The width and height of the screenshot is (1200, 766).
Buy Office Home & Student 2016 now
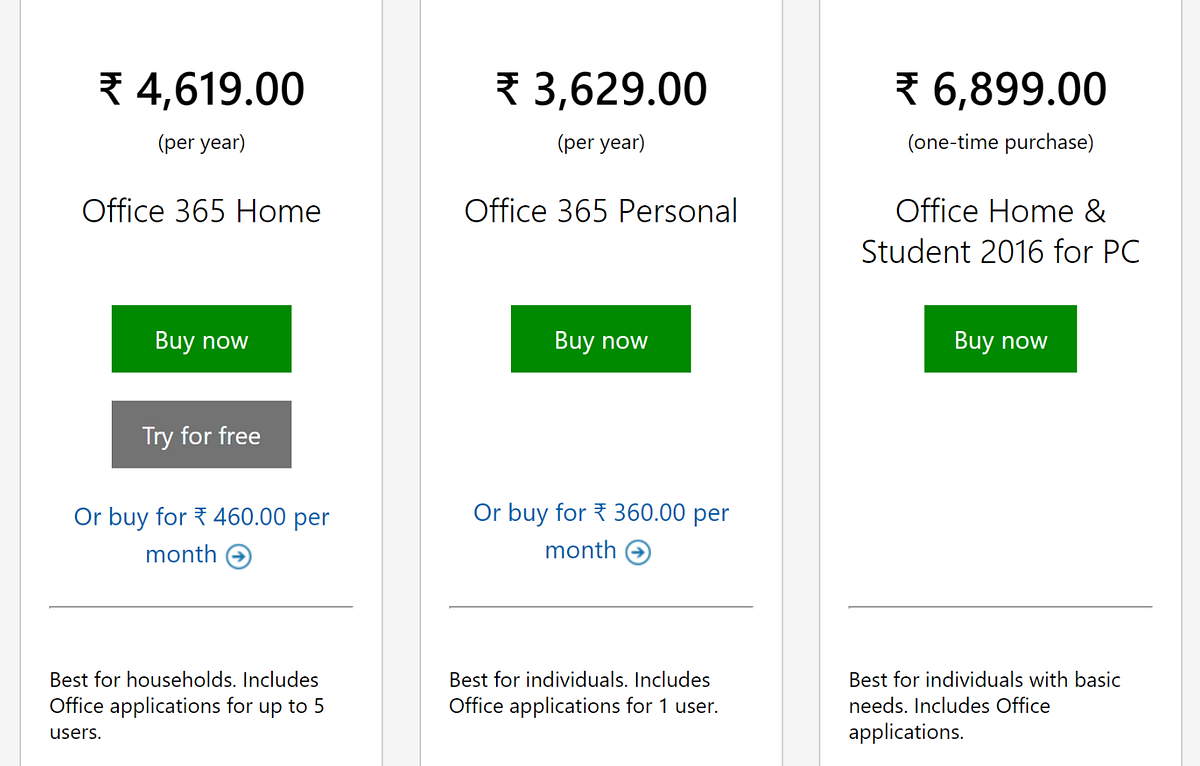(x=1000, y=339)
